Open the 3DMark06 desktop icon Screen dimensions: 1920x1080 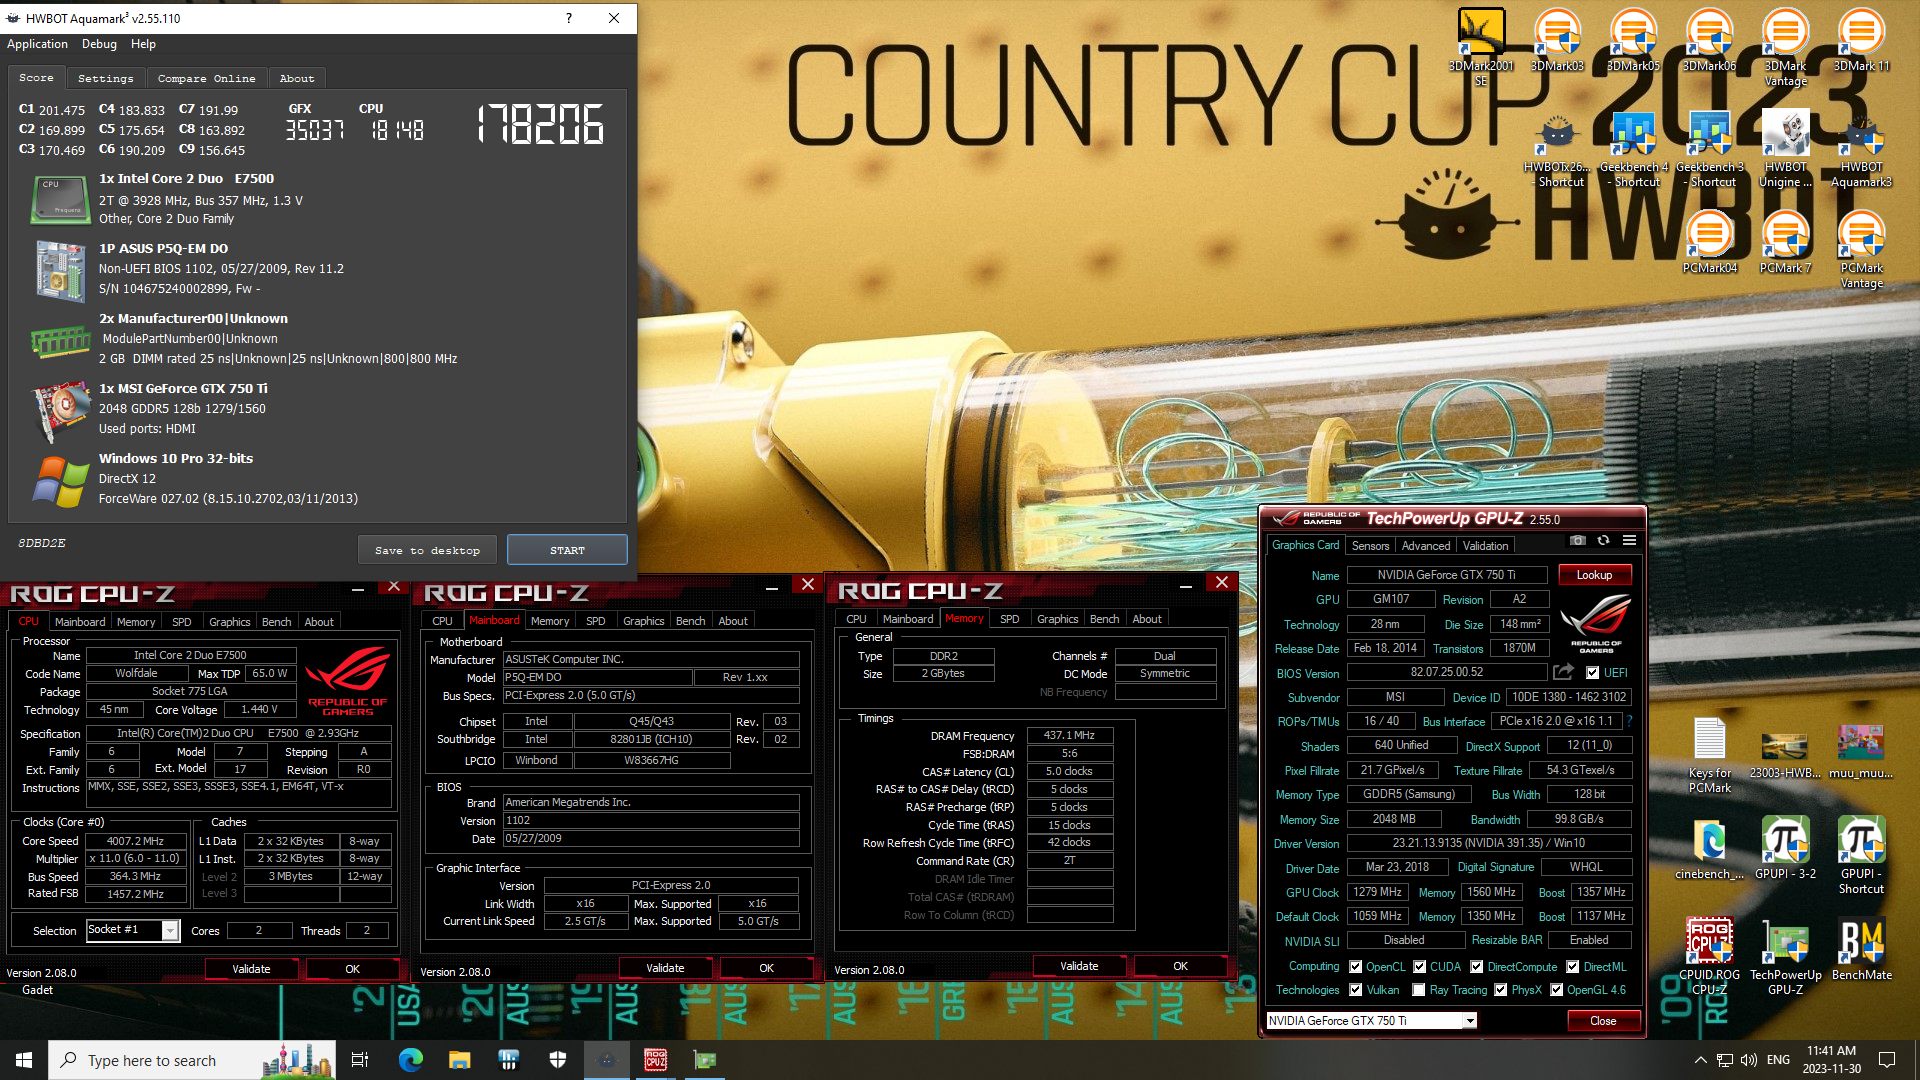coord(1709,40)
